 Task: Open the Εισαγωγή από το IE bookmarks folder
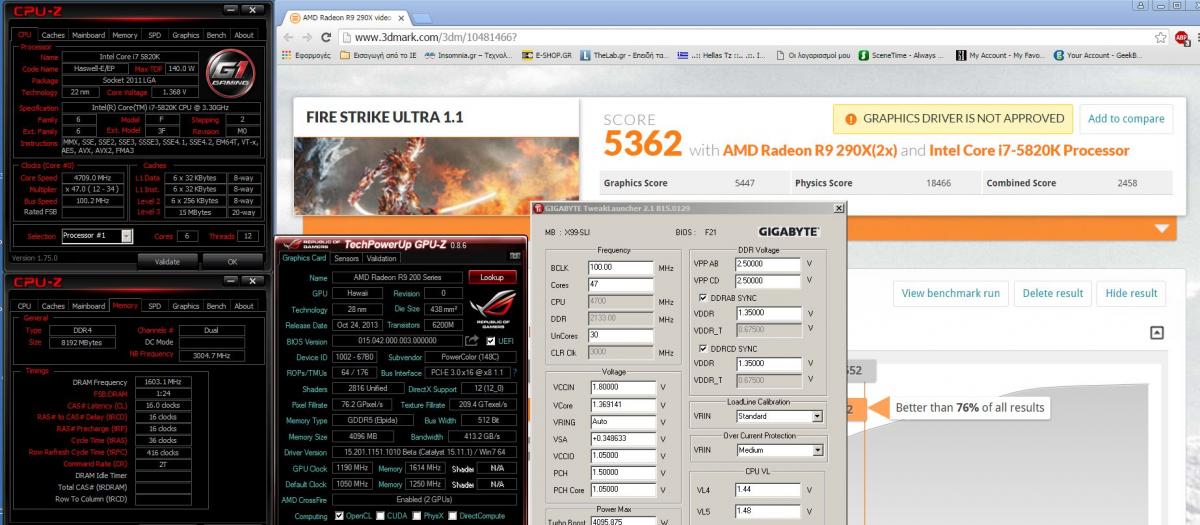[x=380, y=55]
